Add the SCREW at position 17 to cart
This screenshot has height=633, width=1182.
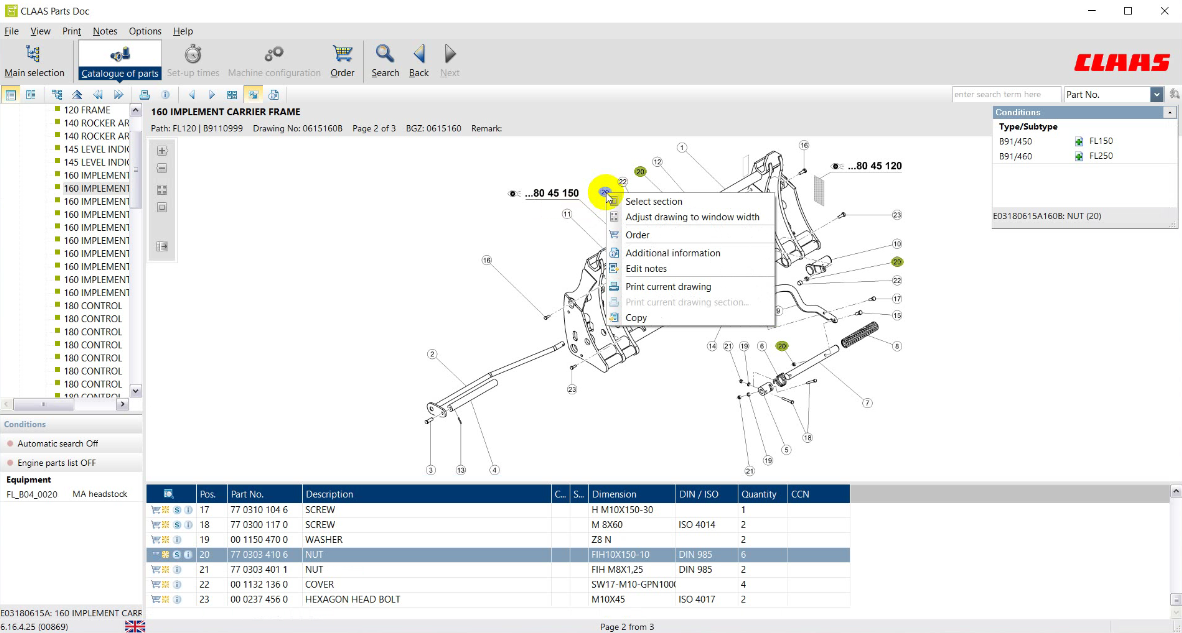point(155,510)
